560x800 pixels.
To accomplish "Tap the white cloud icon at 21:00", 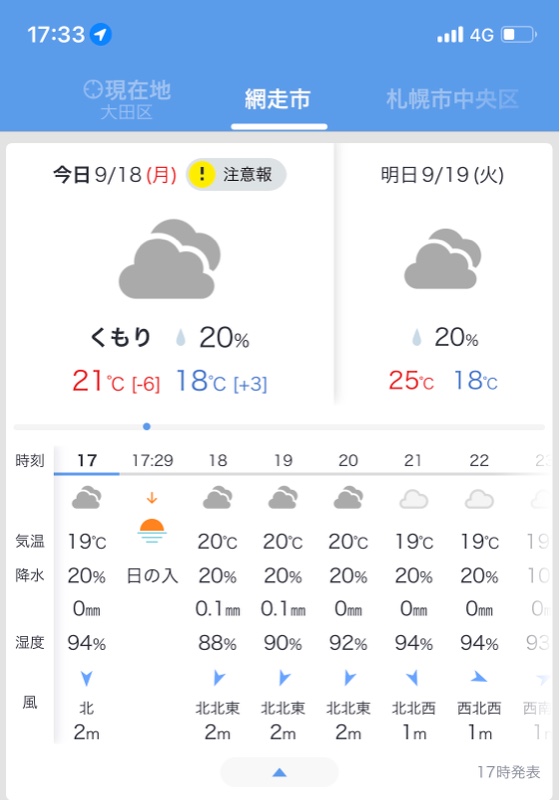I will [x=414, y=499].
